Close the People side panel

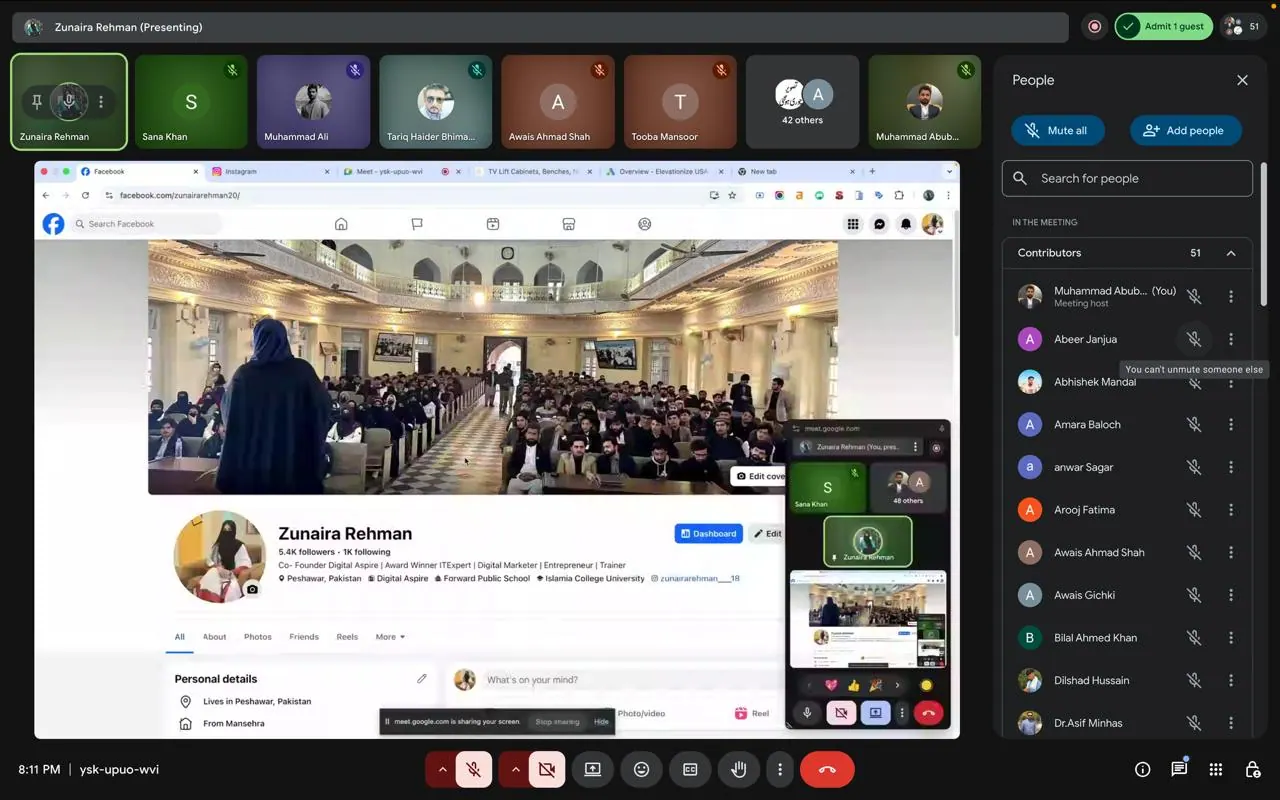1242,80
